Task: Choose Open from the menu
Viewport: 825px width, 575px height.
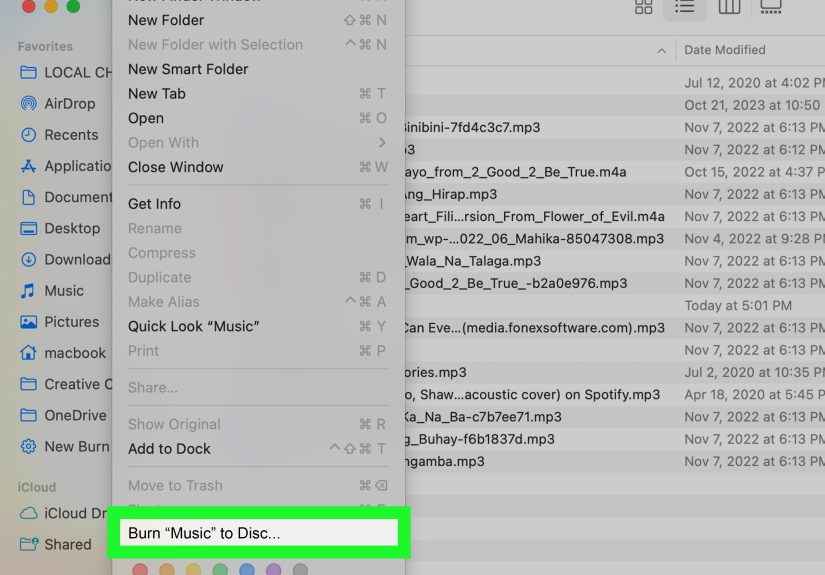Action: (258, 118)
